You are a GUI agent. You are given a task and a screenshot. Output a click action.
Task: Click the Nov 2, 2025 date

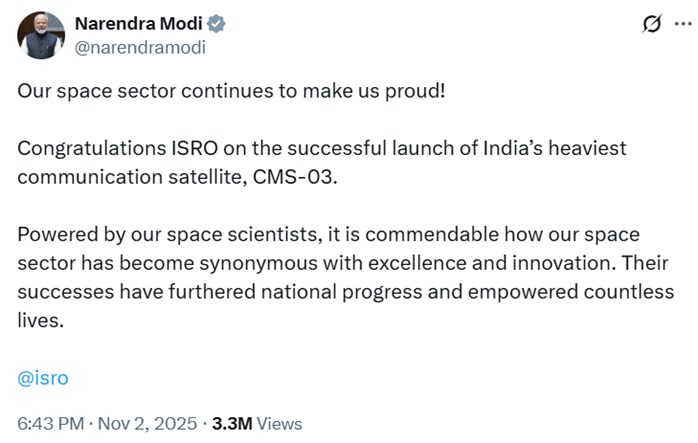click(x=147, y=423)
